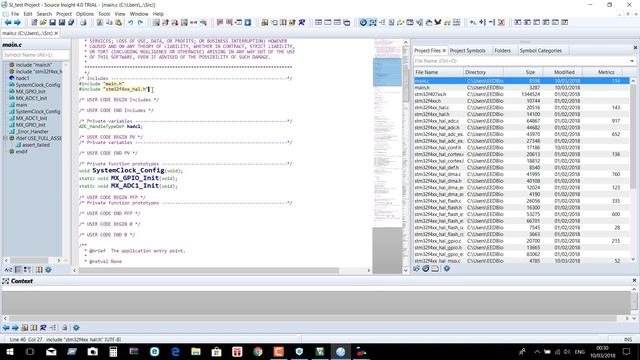Open the View menu
Screen dimensions: 640x360
click(x=120, y=14)
